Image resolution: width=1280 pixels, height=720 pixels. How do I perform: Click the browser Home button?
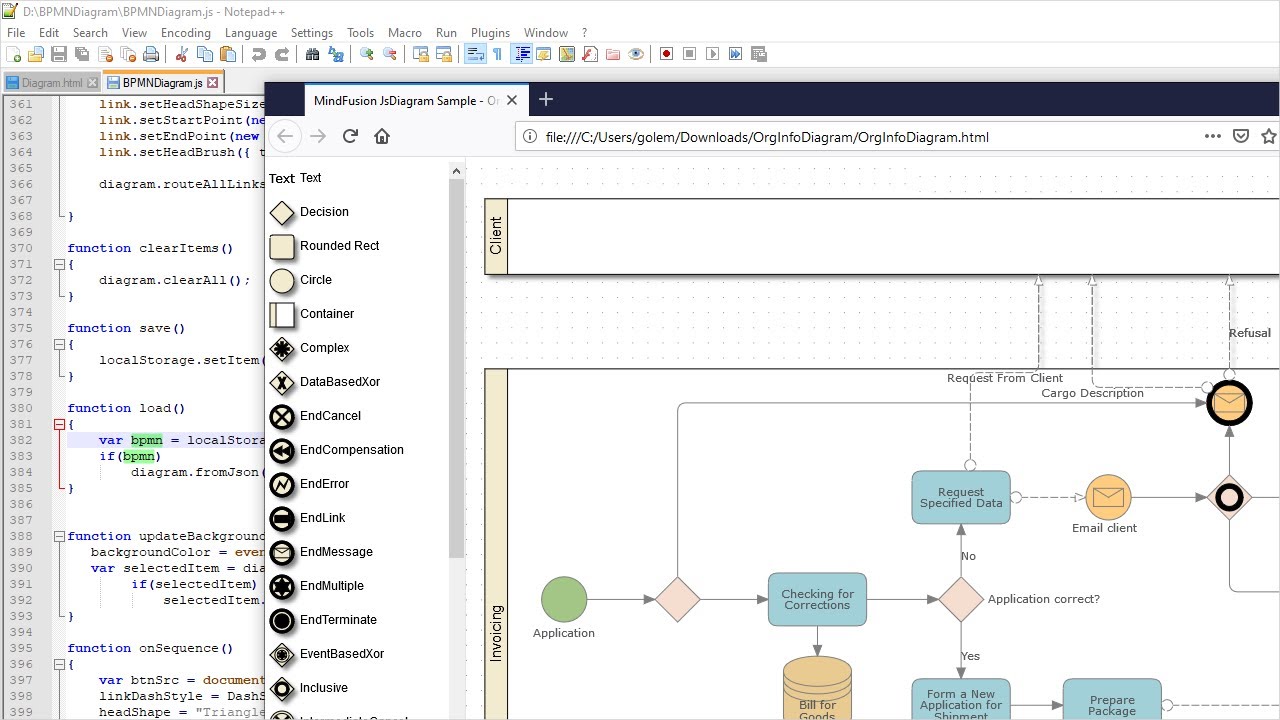(x=382, y=136)
